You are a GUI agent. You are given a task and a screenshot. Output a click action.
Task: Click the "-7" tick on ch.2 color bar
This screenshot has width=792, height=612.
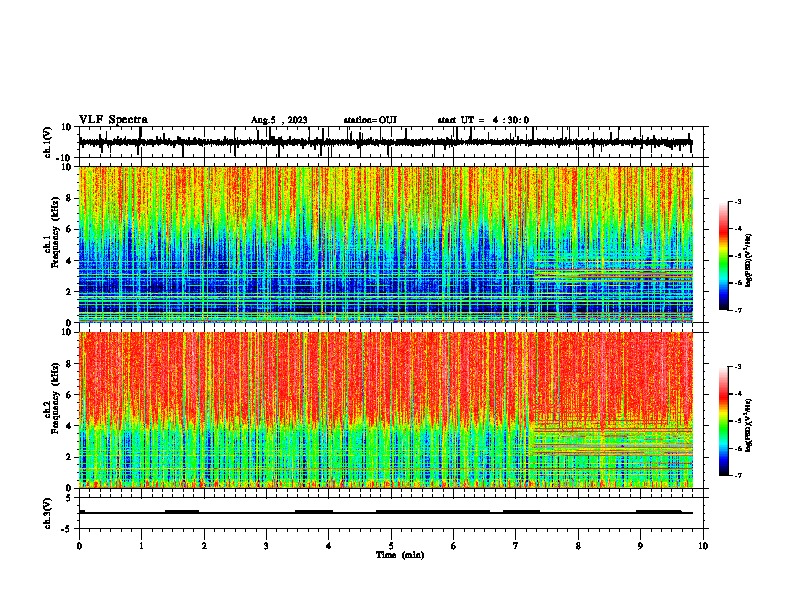pos(737,476)
